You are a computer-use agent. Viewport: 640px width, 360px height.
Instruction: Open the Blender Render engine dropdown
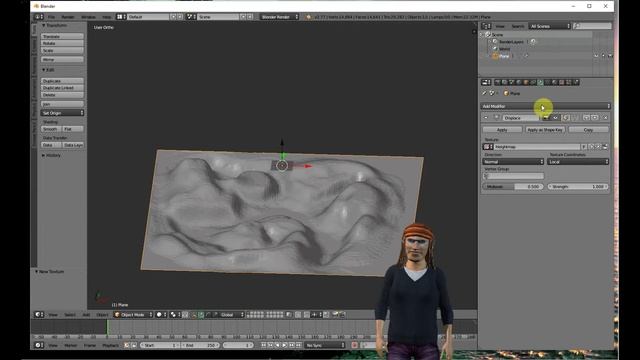(279, 17)
